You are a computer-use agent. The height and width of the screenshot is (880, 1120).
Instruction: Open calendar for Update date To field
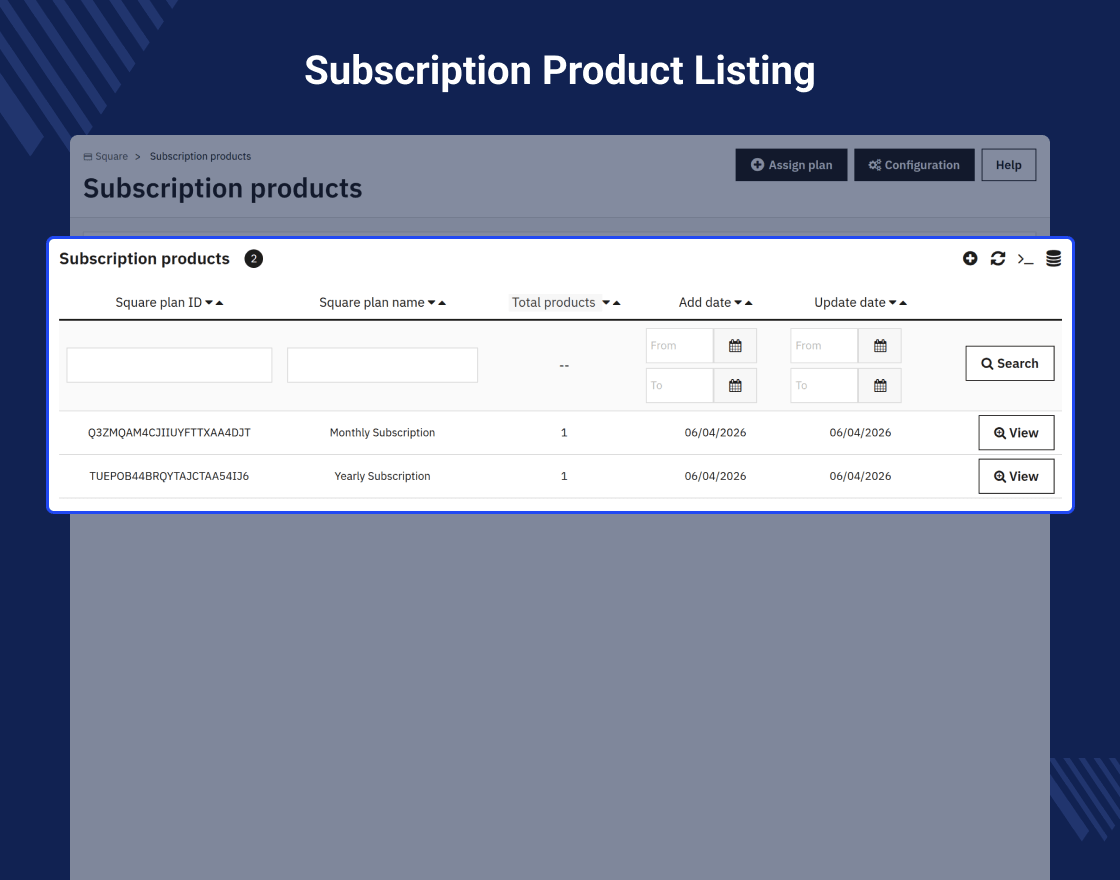tap(880, 386)
